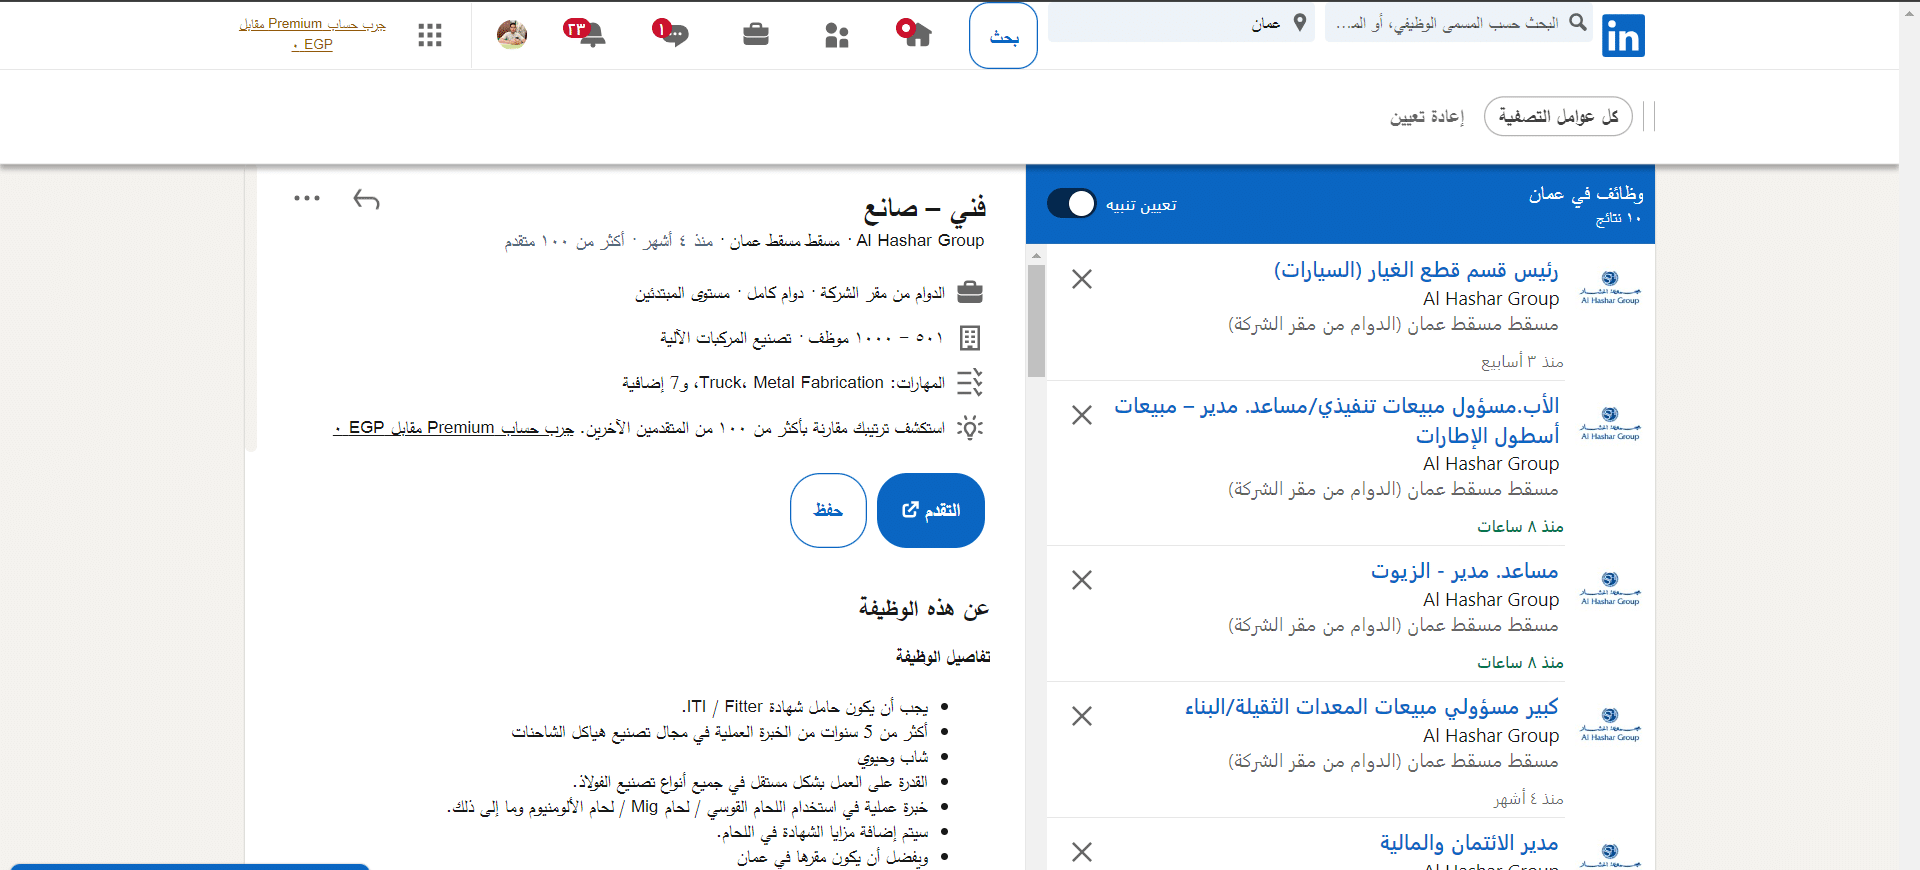Dismiss مدير الائتمان والمالية job card

(1082, 852)
